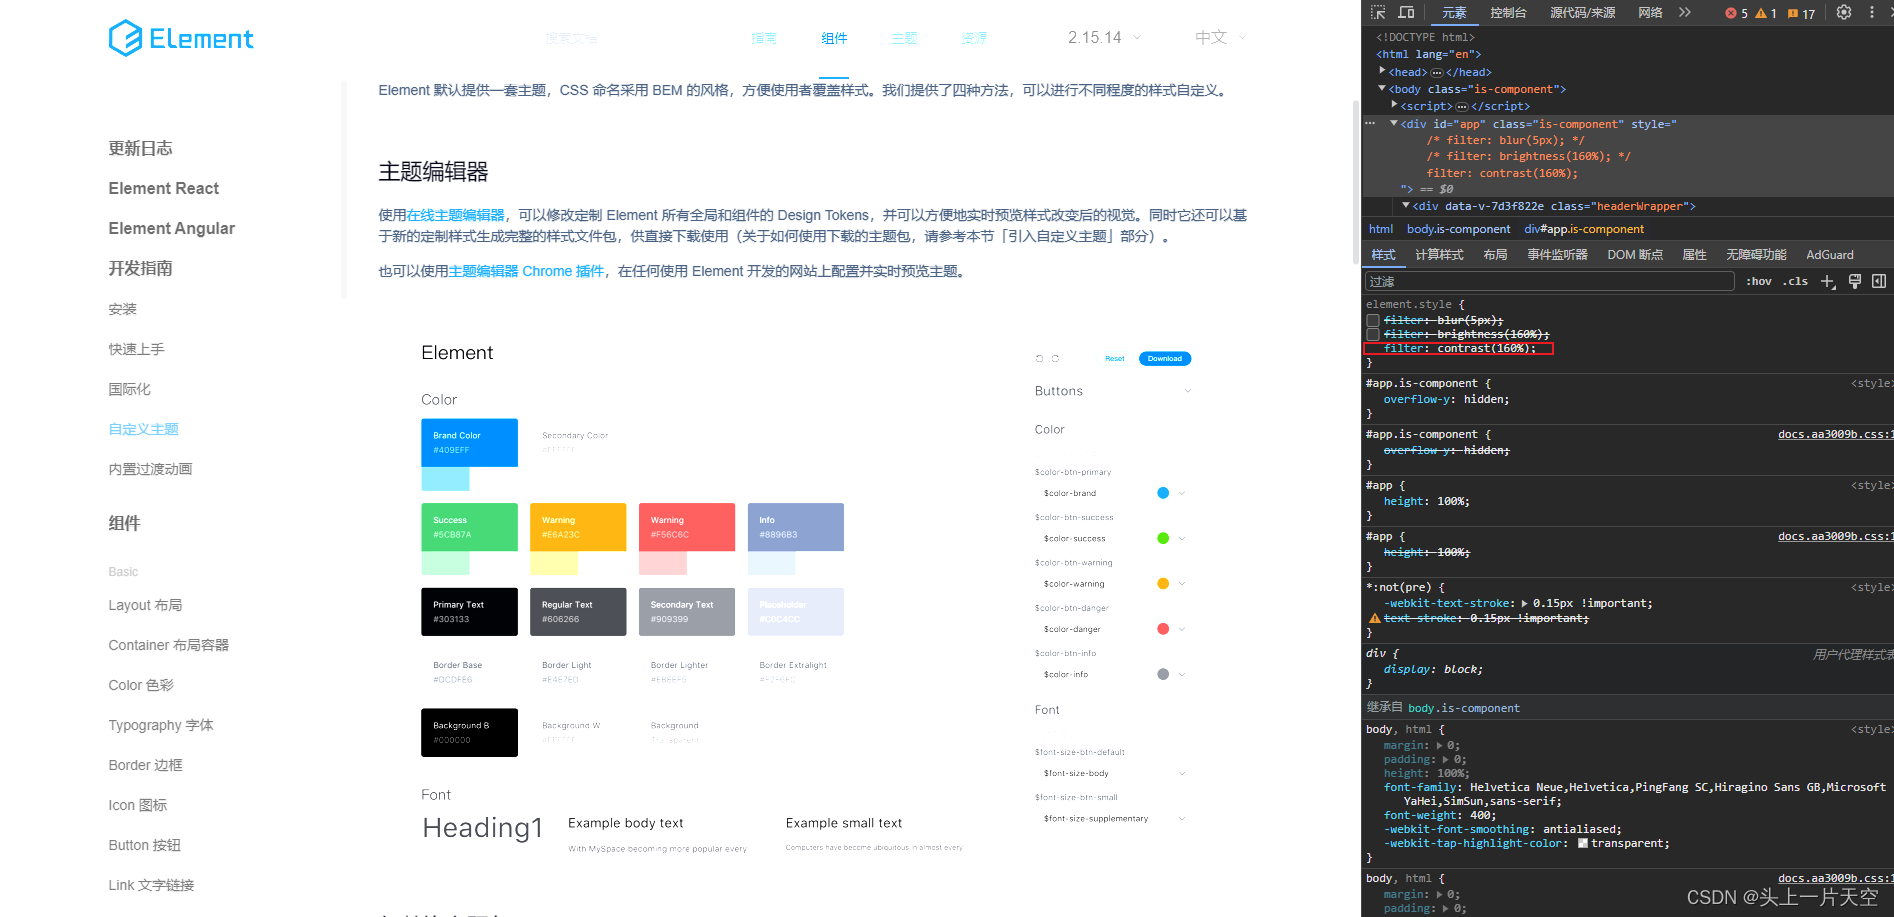1894x917 pixels.
Task: Expand the $color-brand color options arrow
Action: pyautogui.click(x=1181, y=492)
